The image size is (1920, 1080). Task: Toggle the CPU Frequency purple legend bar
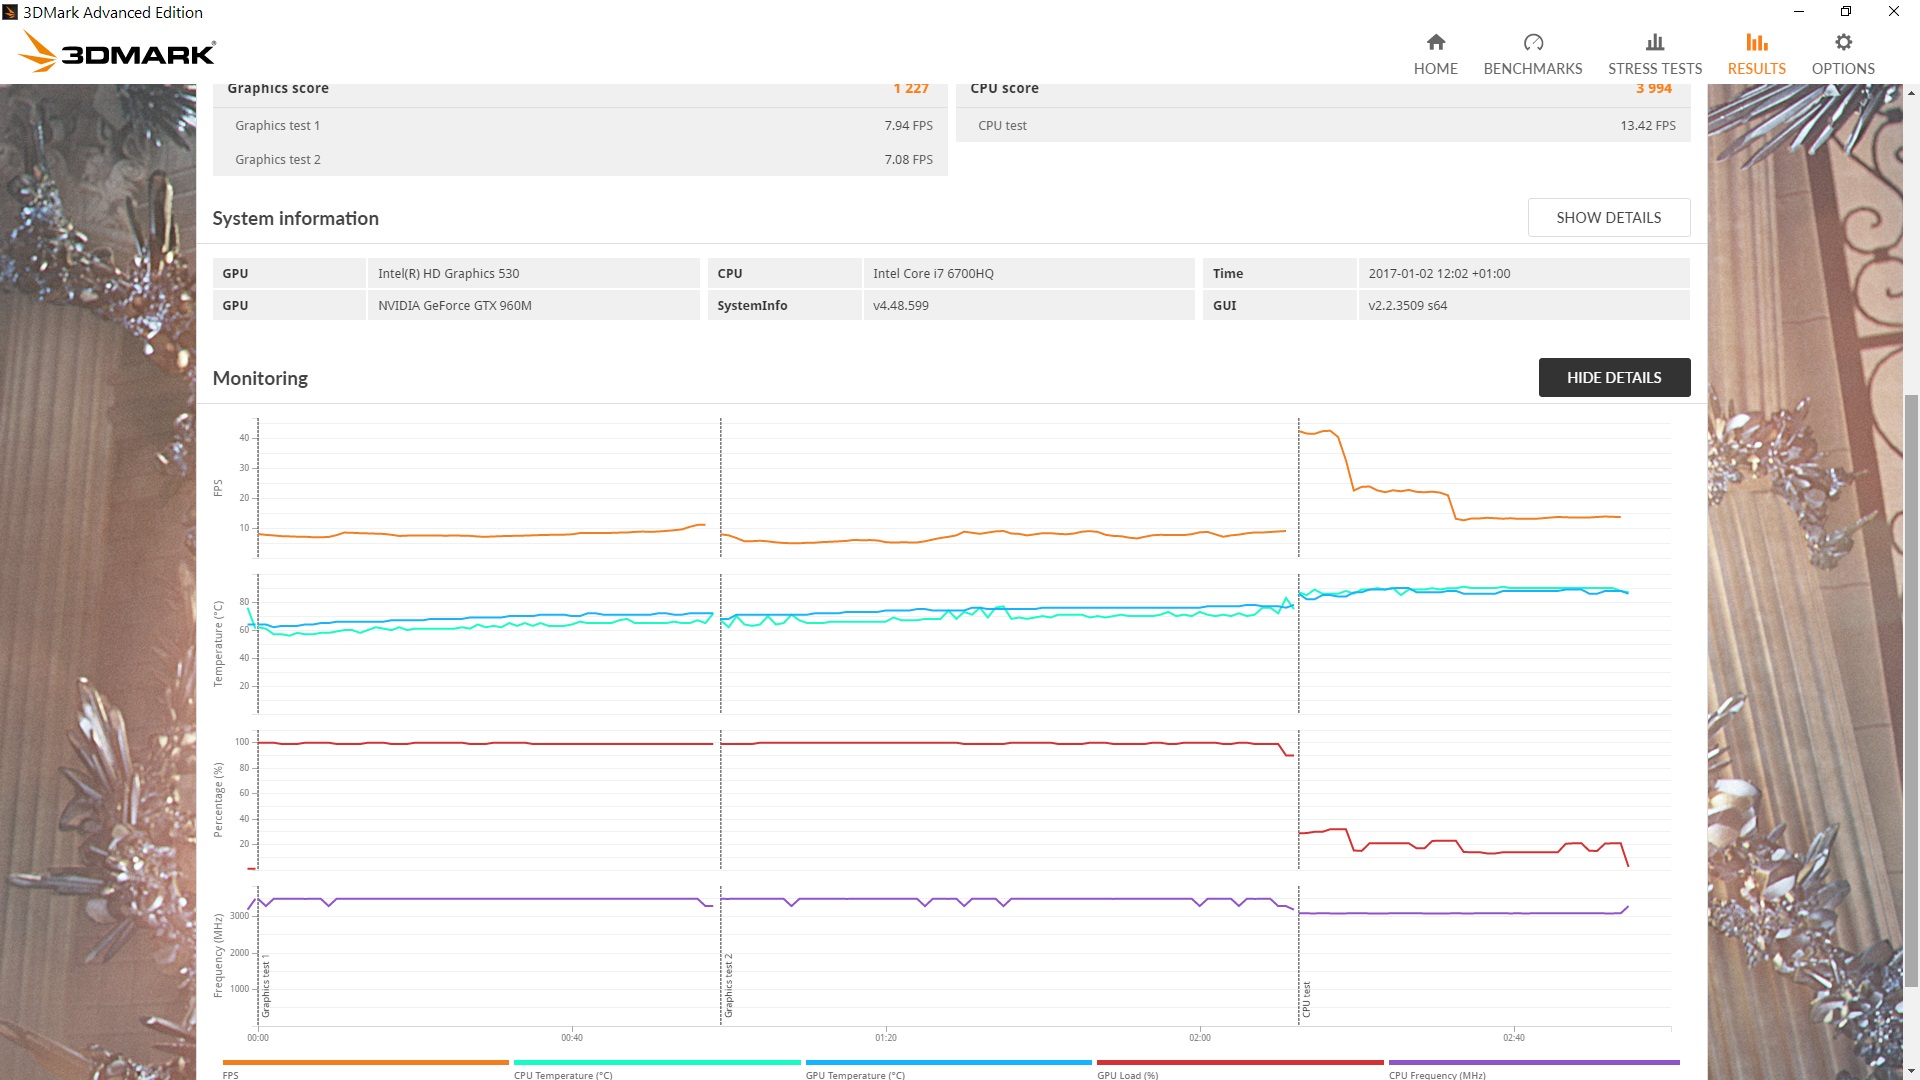1534,1063
